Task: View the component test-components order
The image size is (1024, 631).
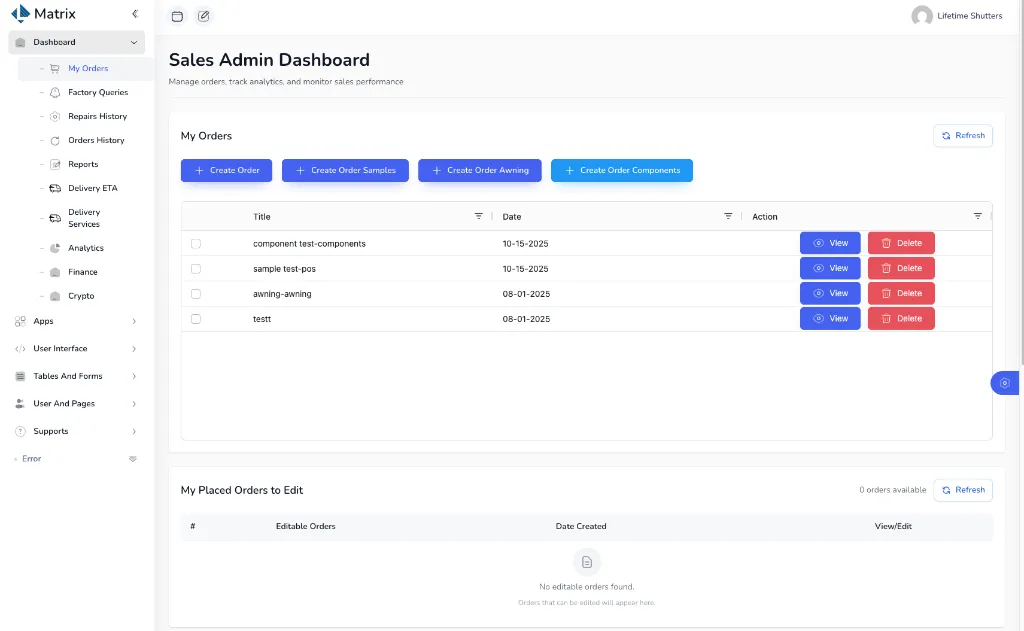Action: pyautogui.click(x=830, y=243)
